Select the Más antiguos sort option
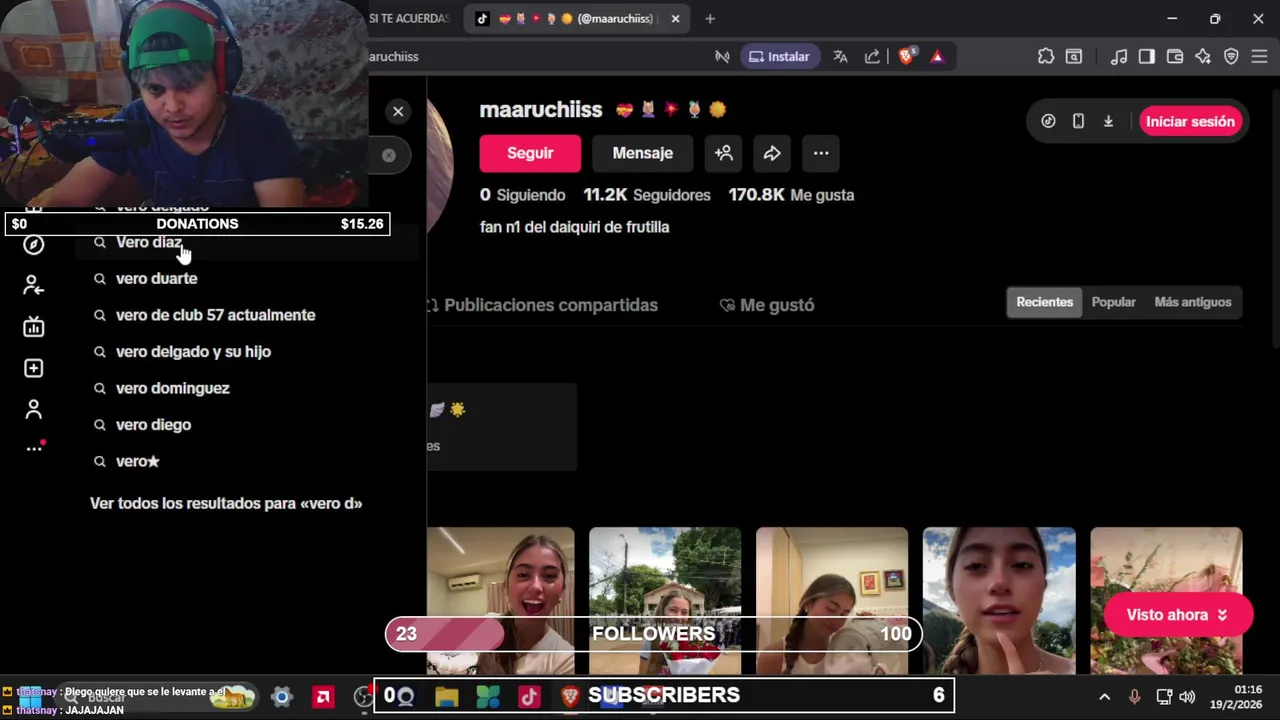The width and height of the screenshot is (1280, 720). tap(1193, 302)
